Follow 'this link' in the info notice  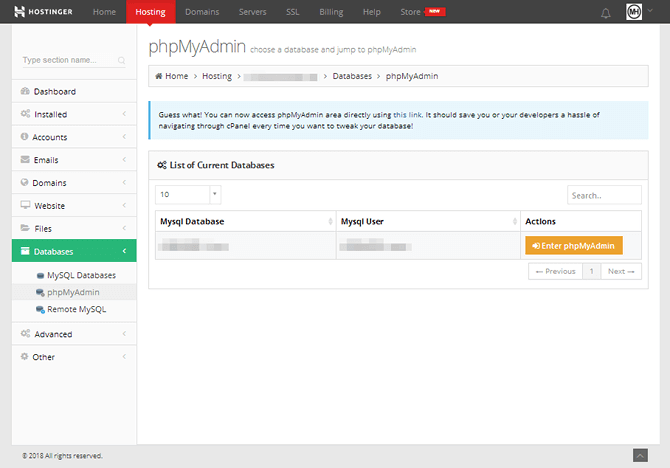407,115
